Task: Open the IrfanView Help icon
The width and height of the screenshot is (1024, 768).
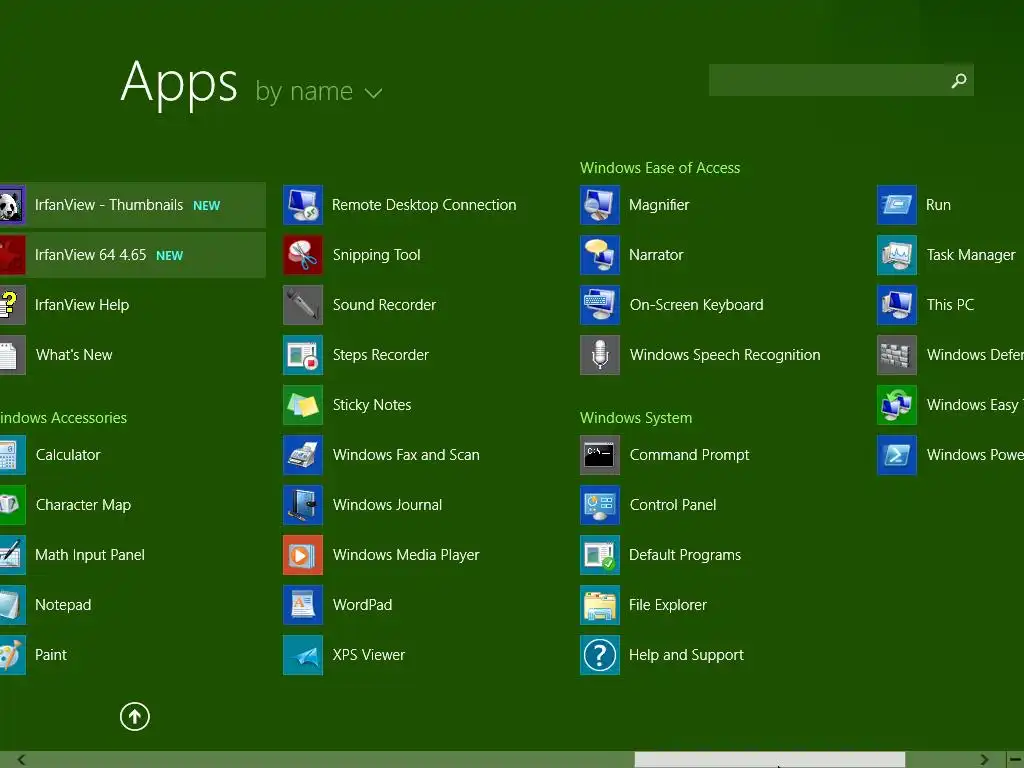Action: click(12, 305)
